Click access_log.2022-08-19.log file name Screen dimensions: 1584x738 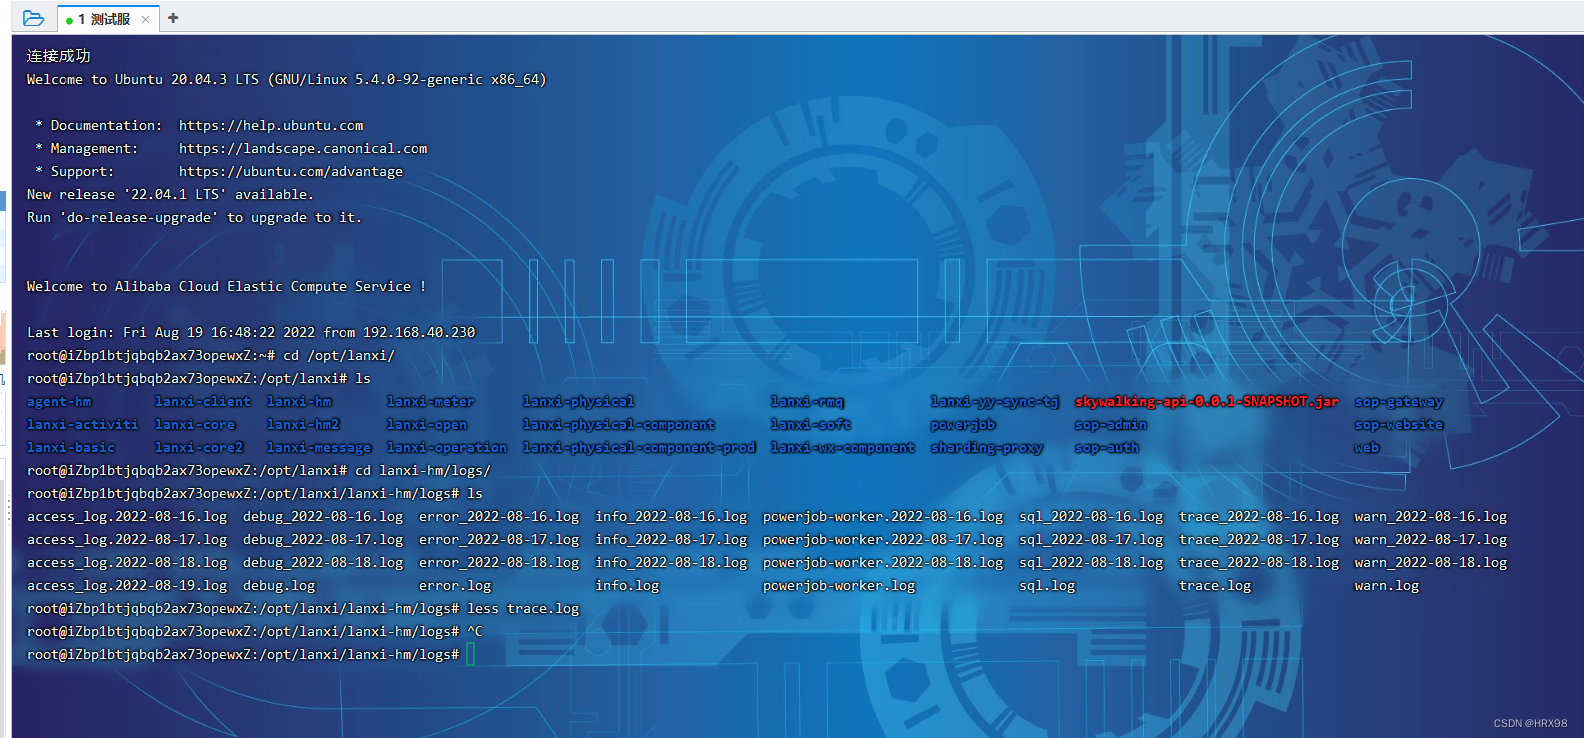click(127, 585)
